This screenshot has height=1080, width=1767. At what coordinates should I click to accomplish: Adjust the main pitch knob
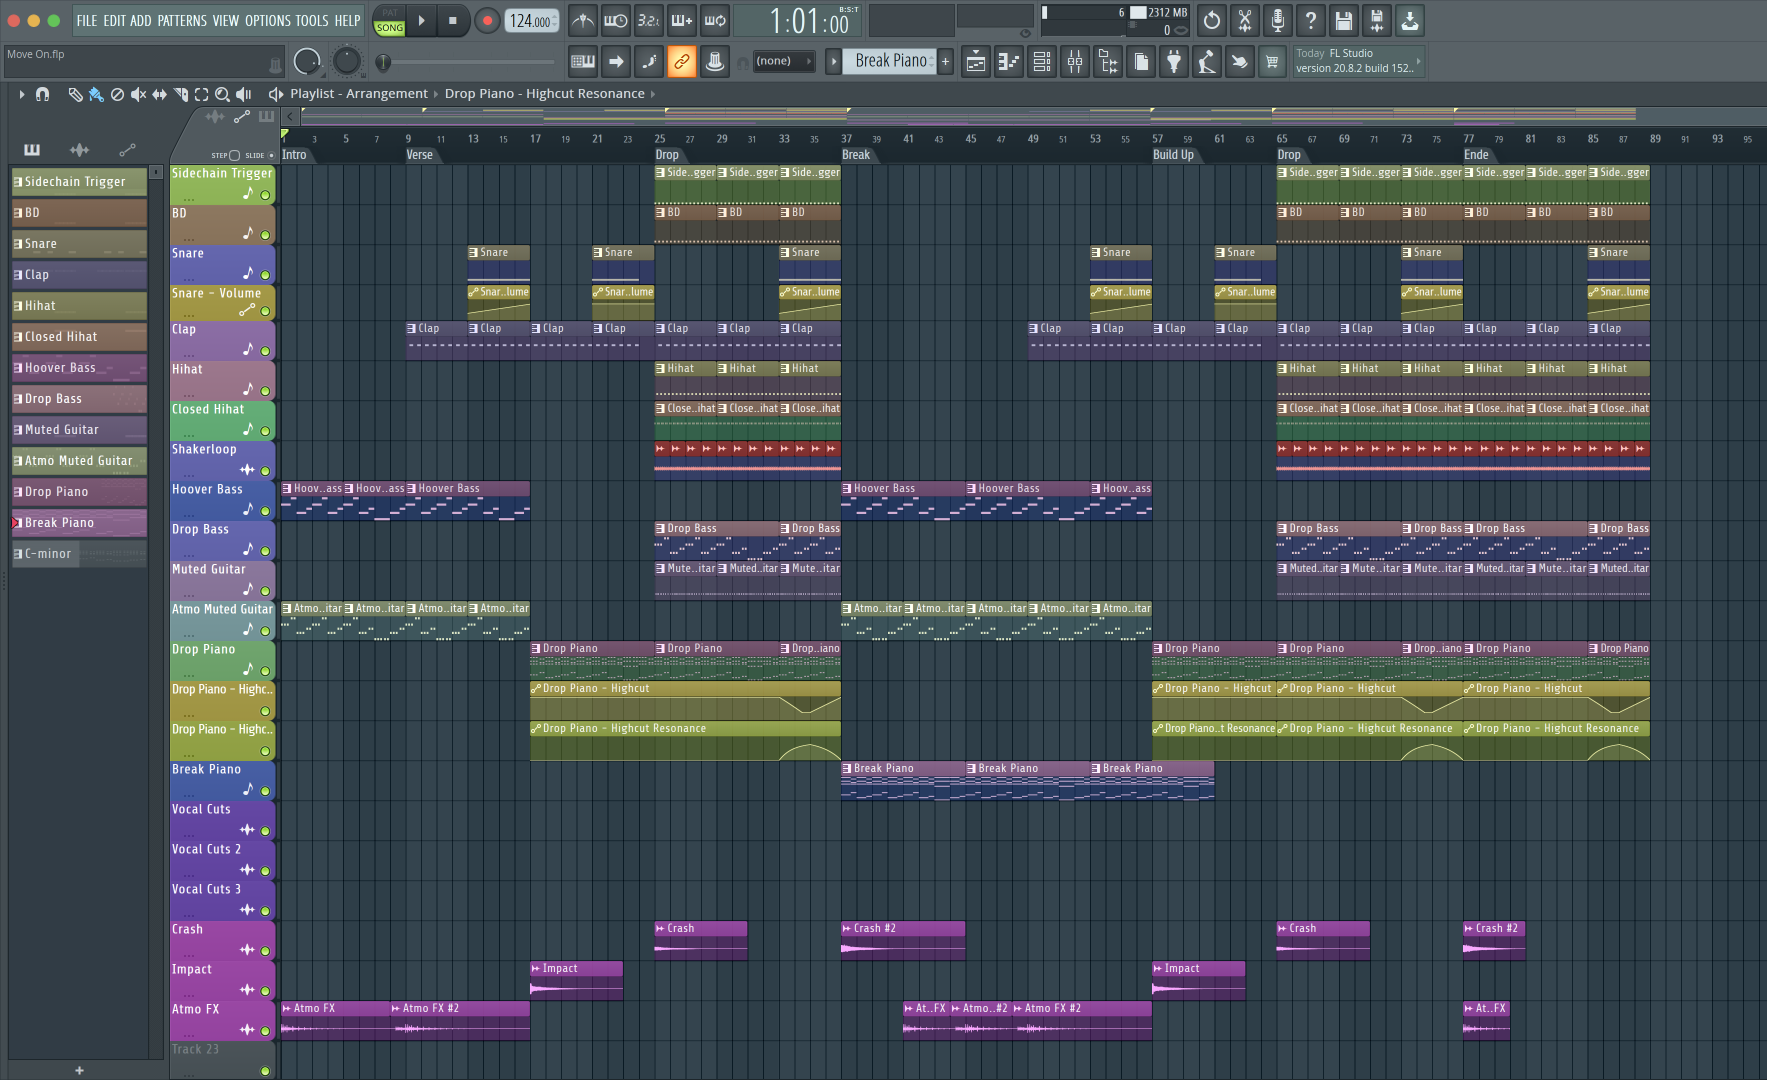[x=346, y=62]
